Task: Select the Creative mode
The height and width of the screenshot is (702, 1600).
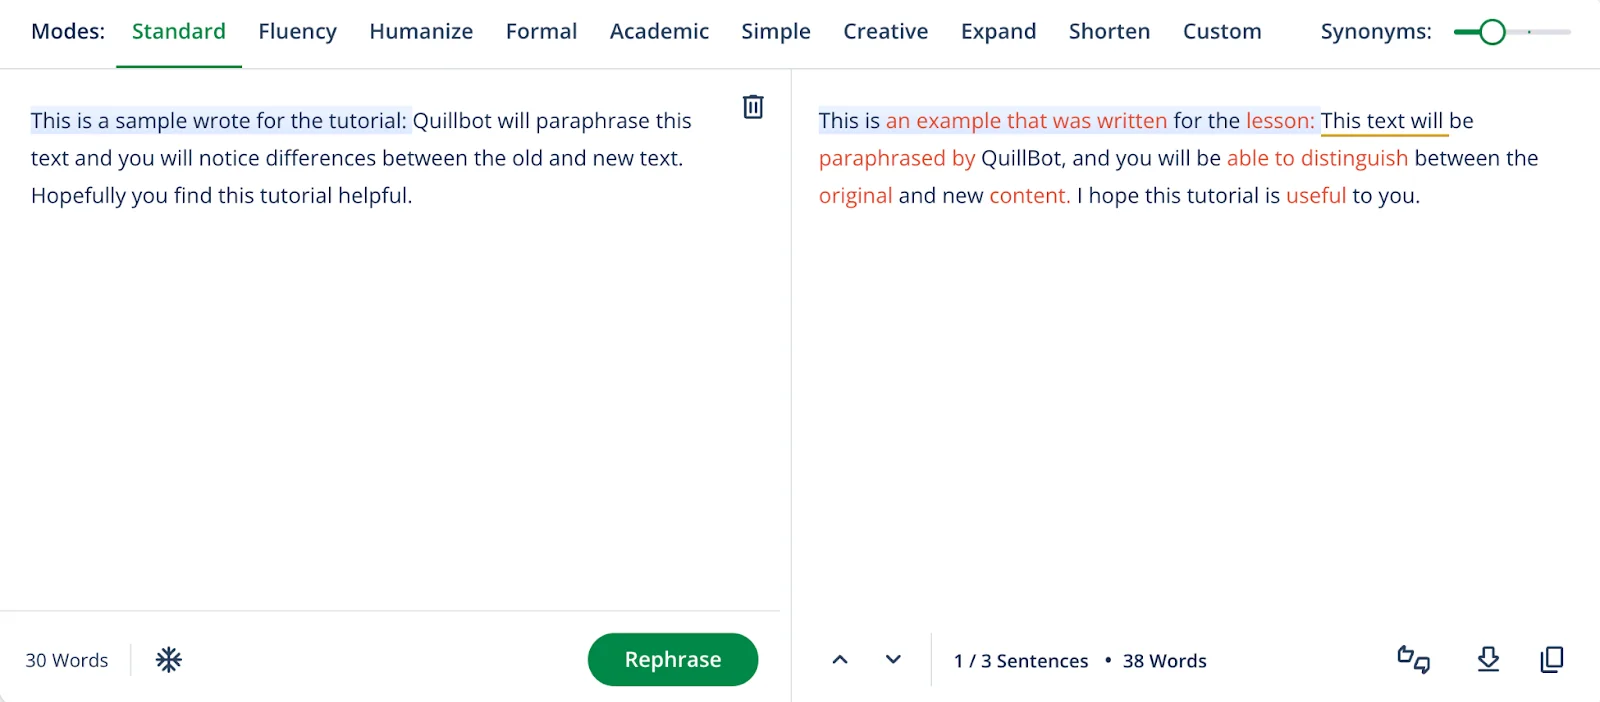Action: [885, 31]
